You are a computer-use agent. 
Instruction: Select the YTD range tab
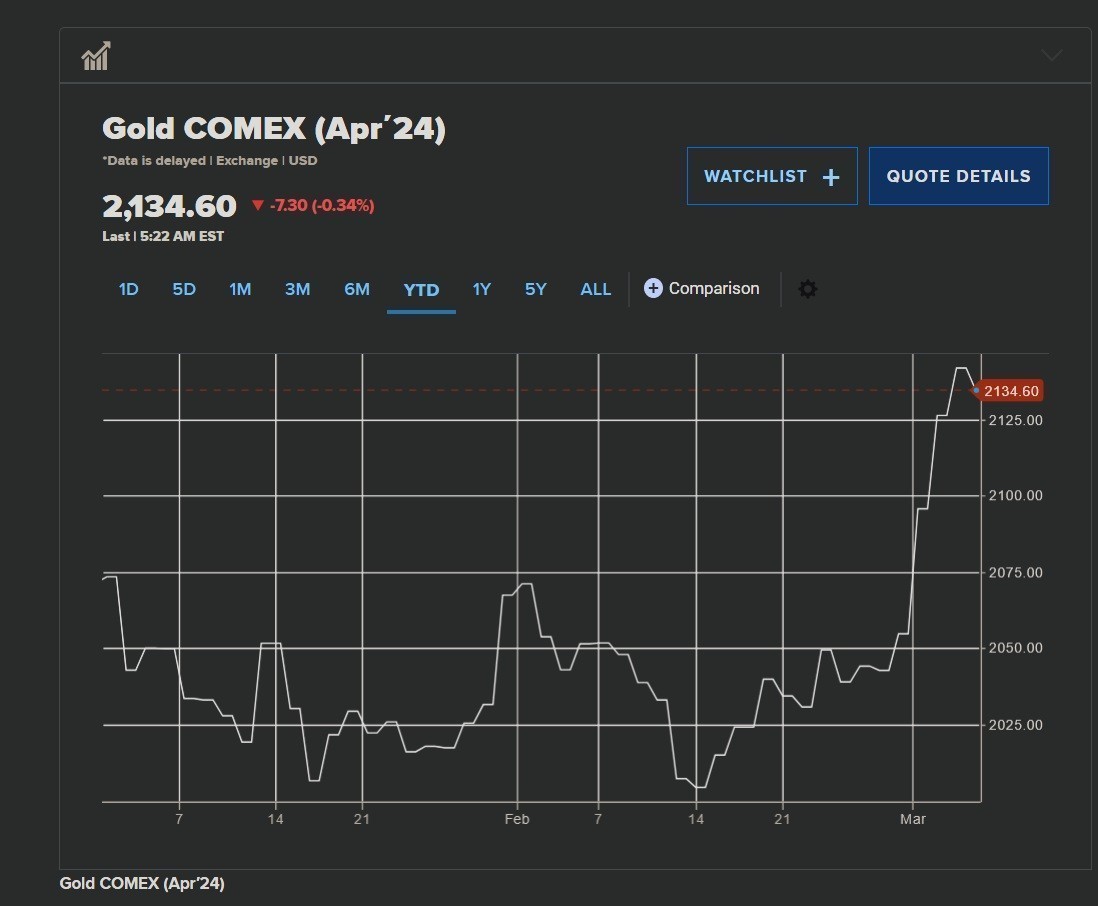click(x=421, y=290)
